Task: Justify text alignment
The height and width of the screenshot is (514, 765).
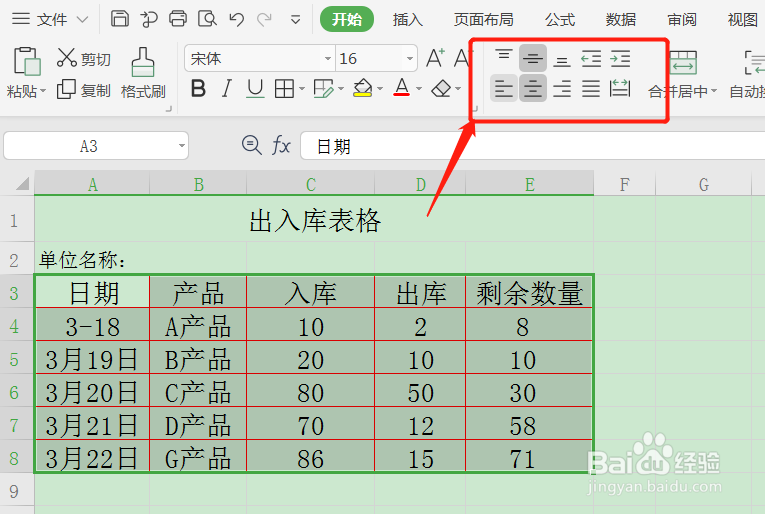Action: coord(591,89)
